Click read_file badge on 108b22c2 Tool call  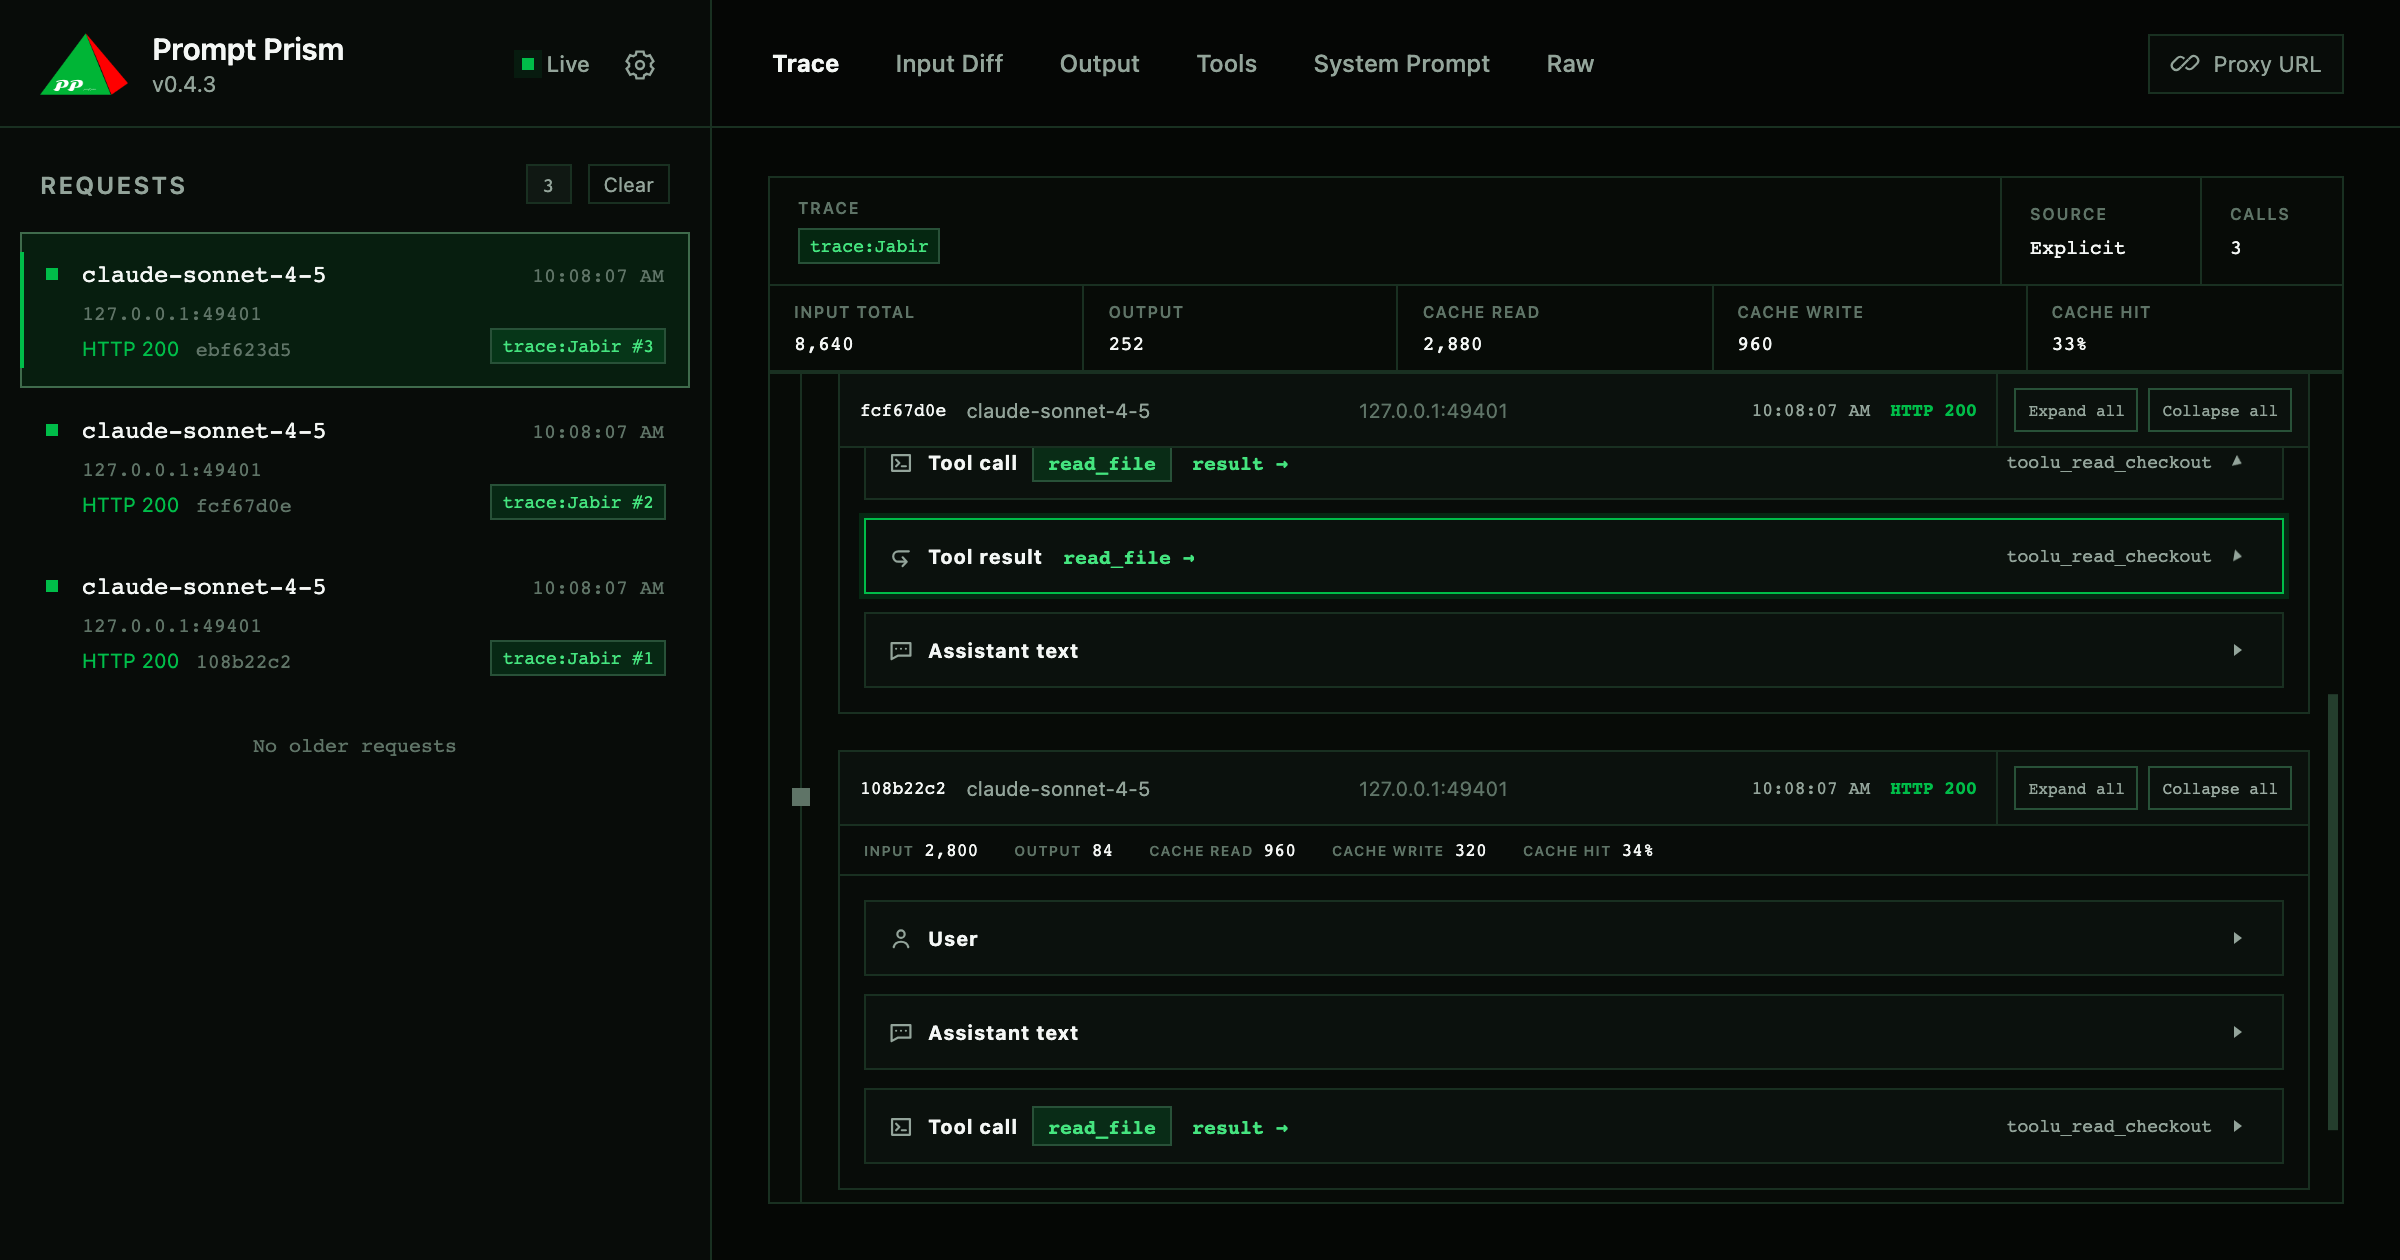coord(1101,1127)
